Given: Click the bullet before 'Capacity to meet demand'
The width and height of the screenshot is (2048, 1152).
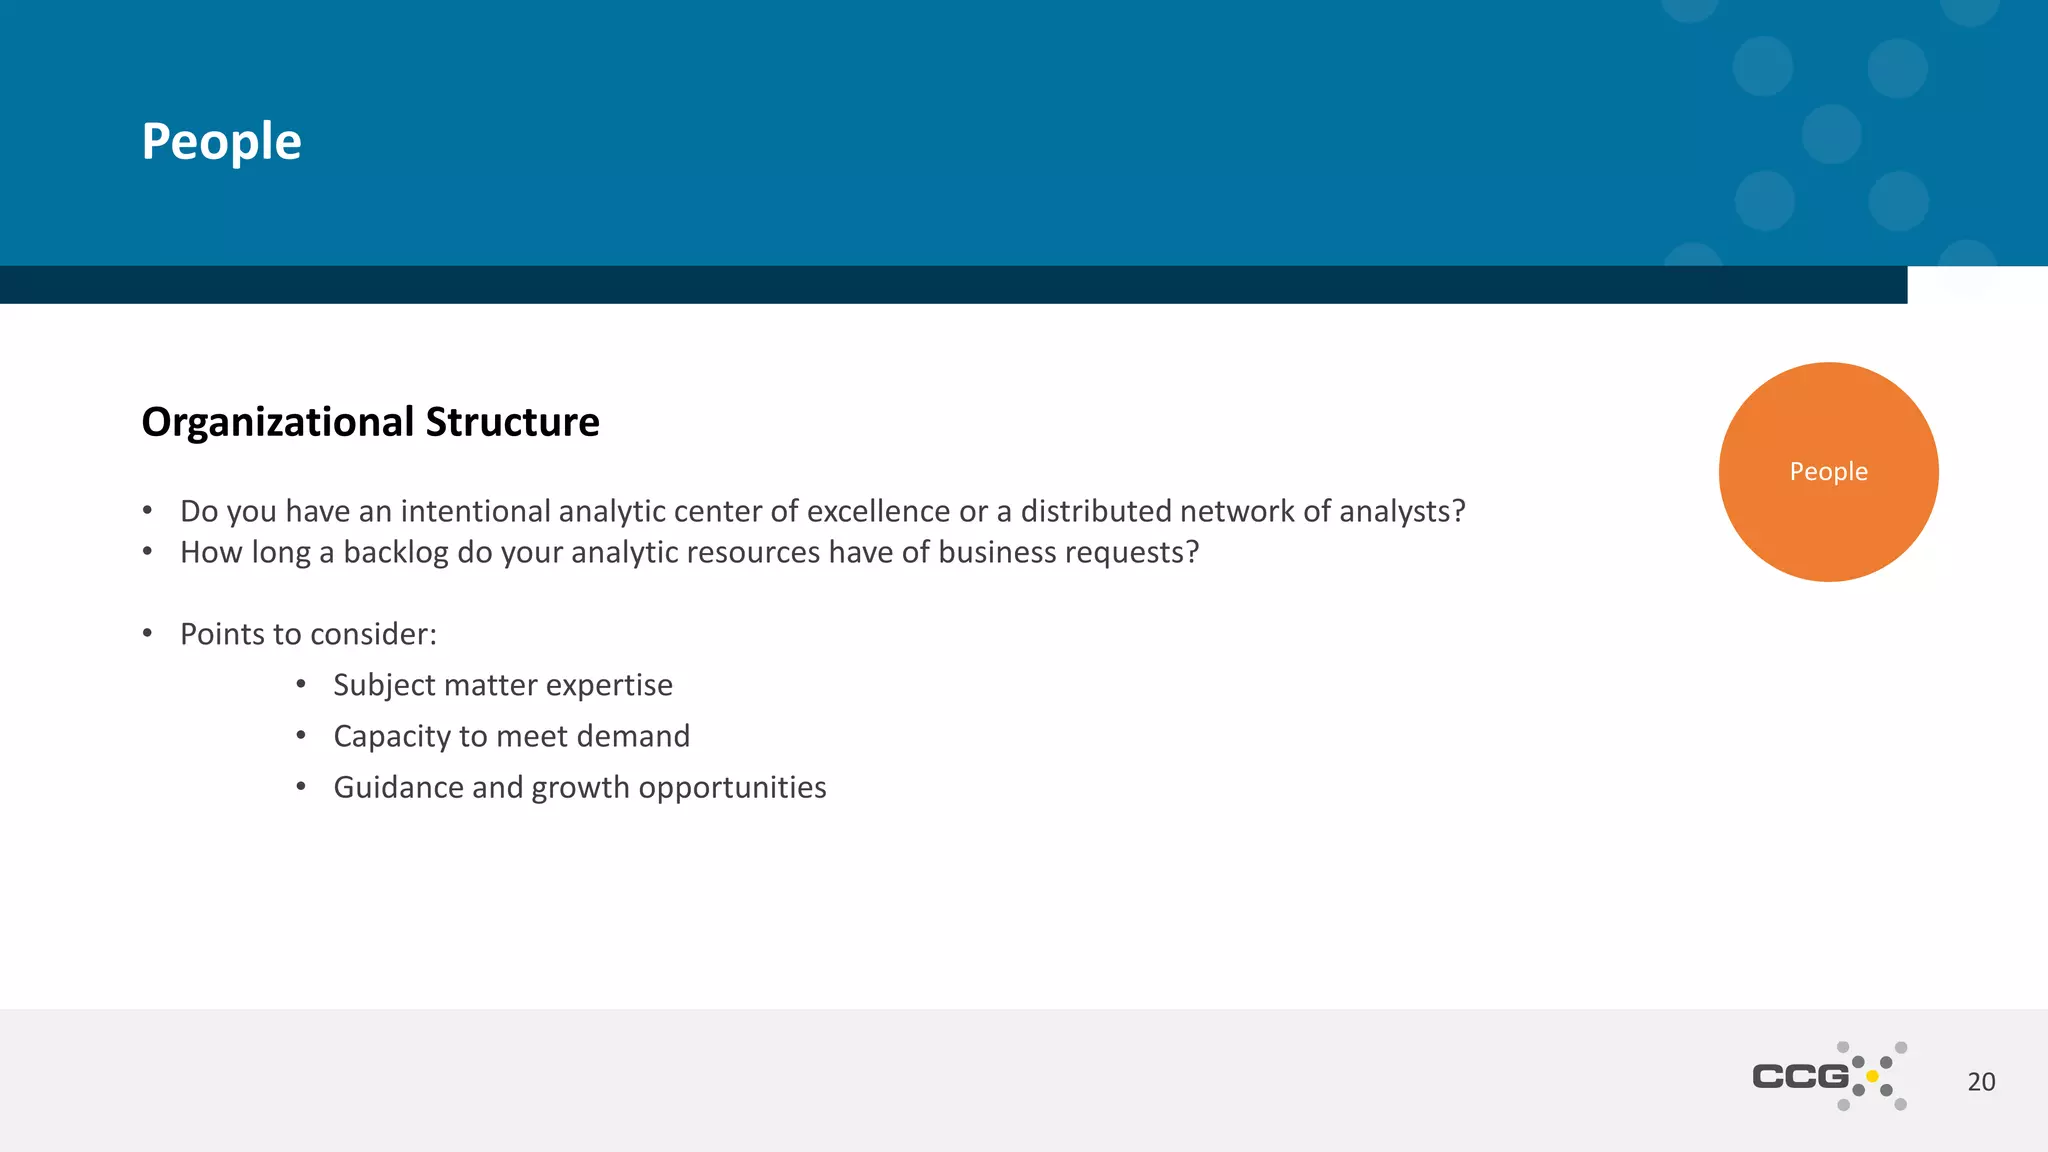Looking at the screenshot, I should 301,735.
